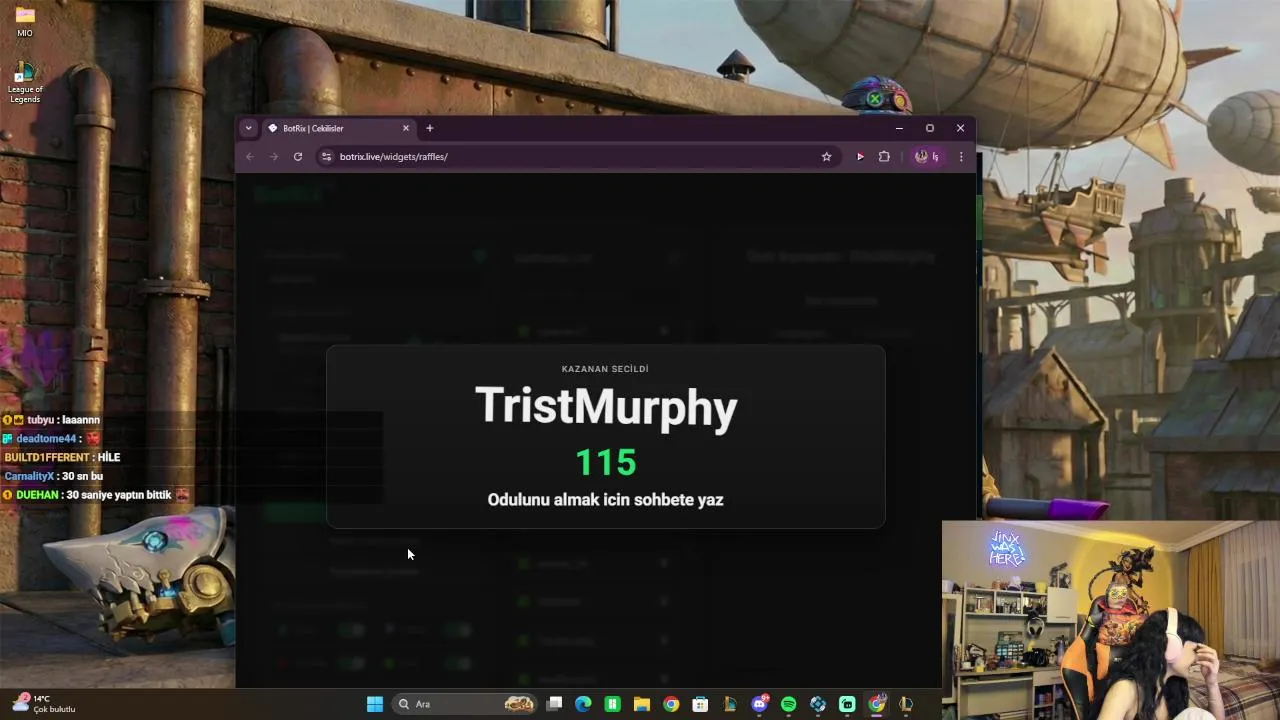Click the winner name TristMurphy
This screenshot has height=720, width=1280.
point(606,407)
